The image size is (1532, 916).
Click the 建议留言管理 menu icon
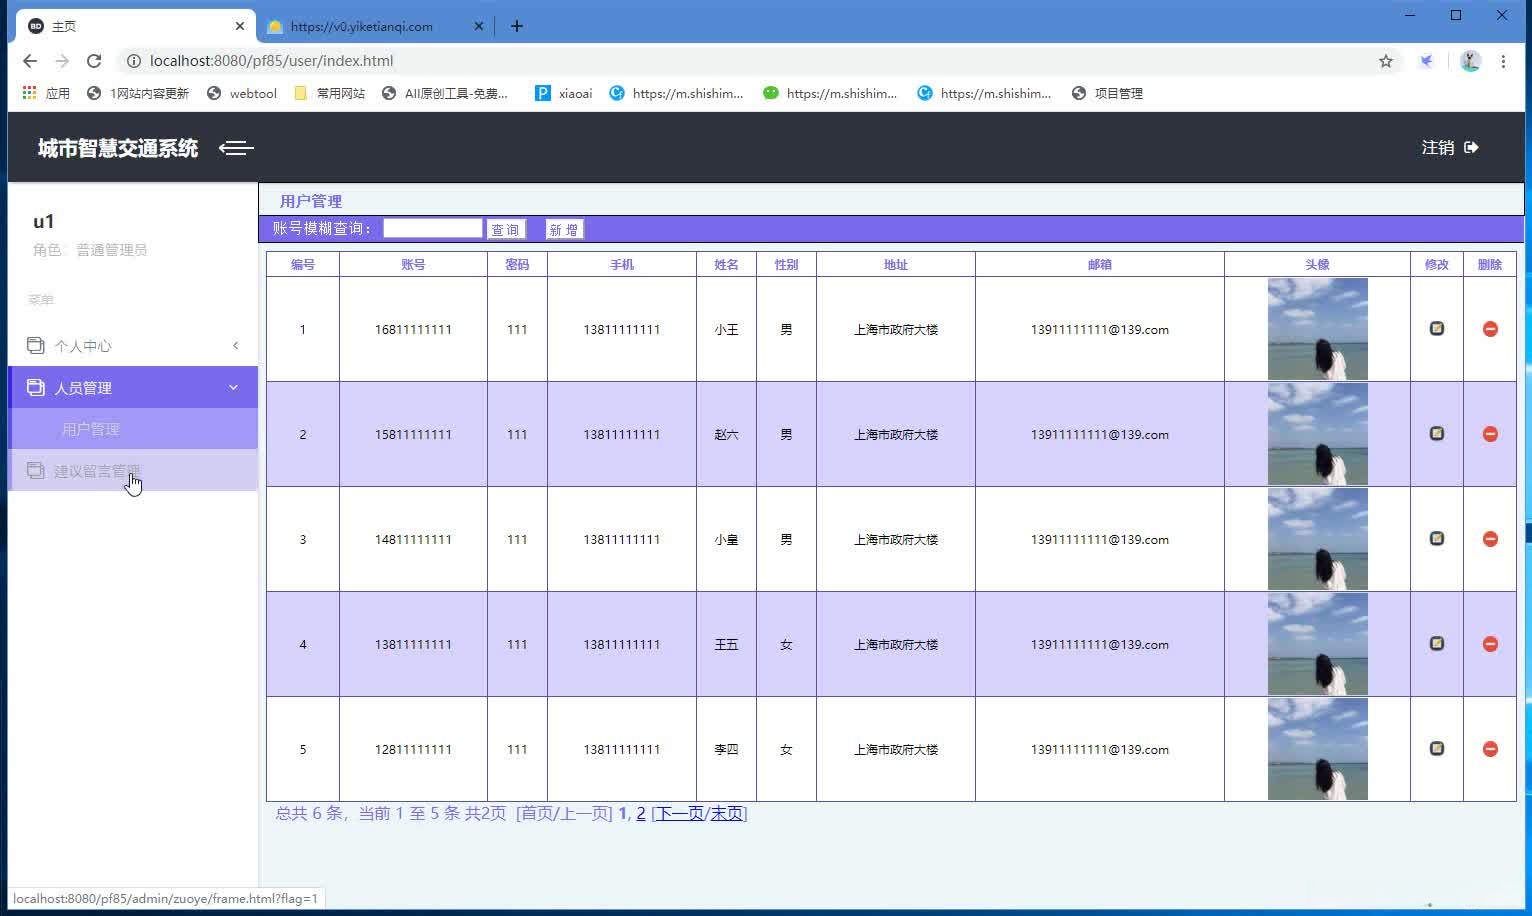[37, 470]
